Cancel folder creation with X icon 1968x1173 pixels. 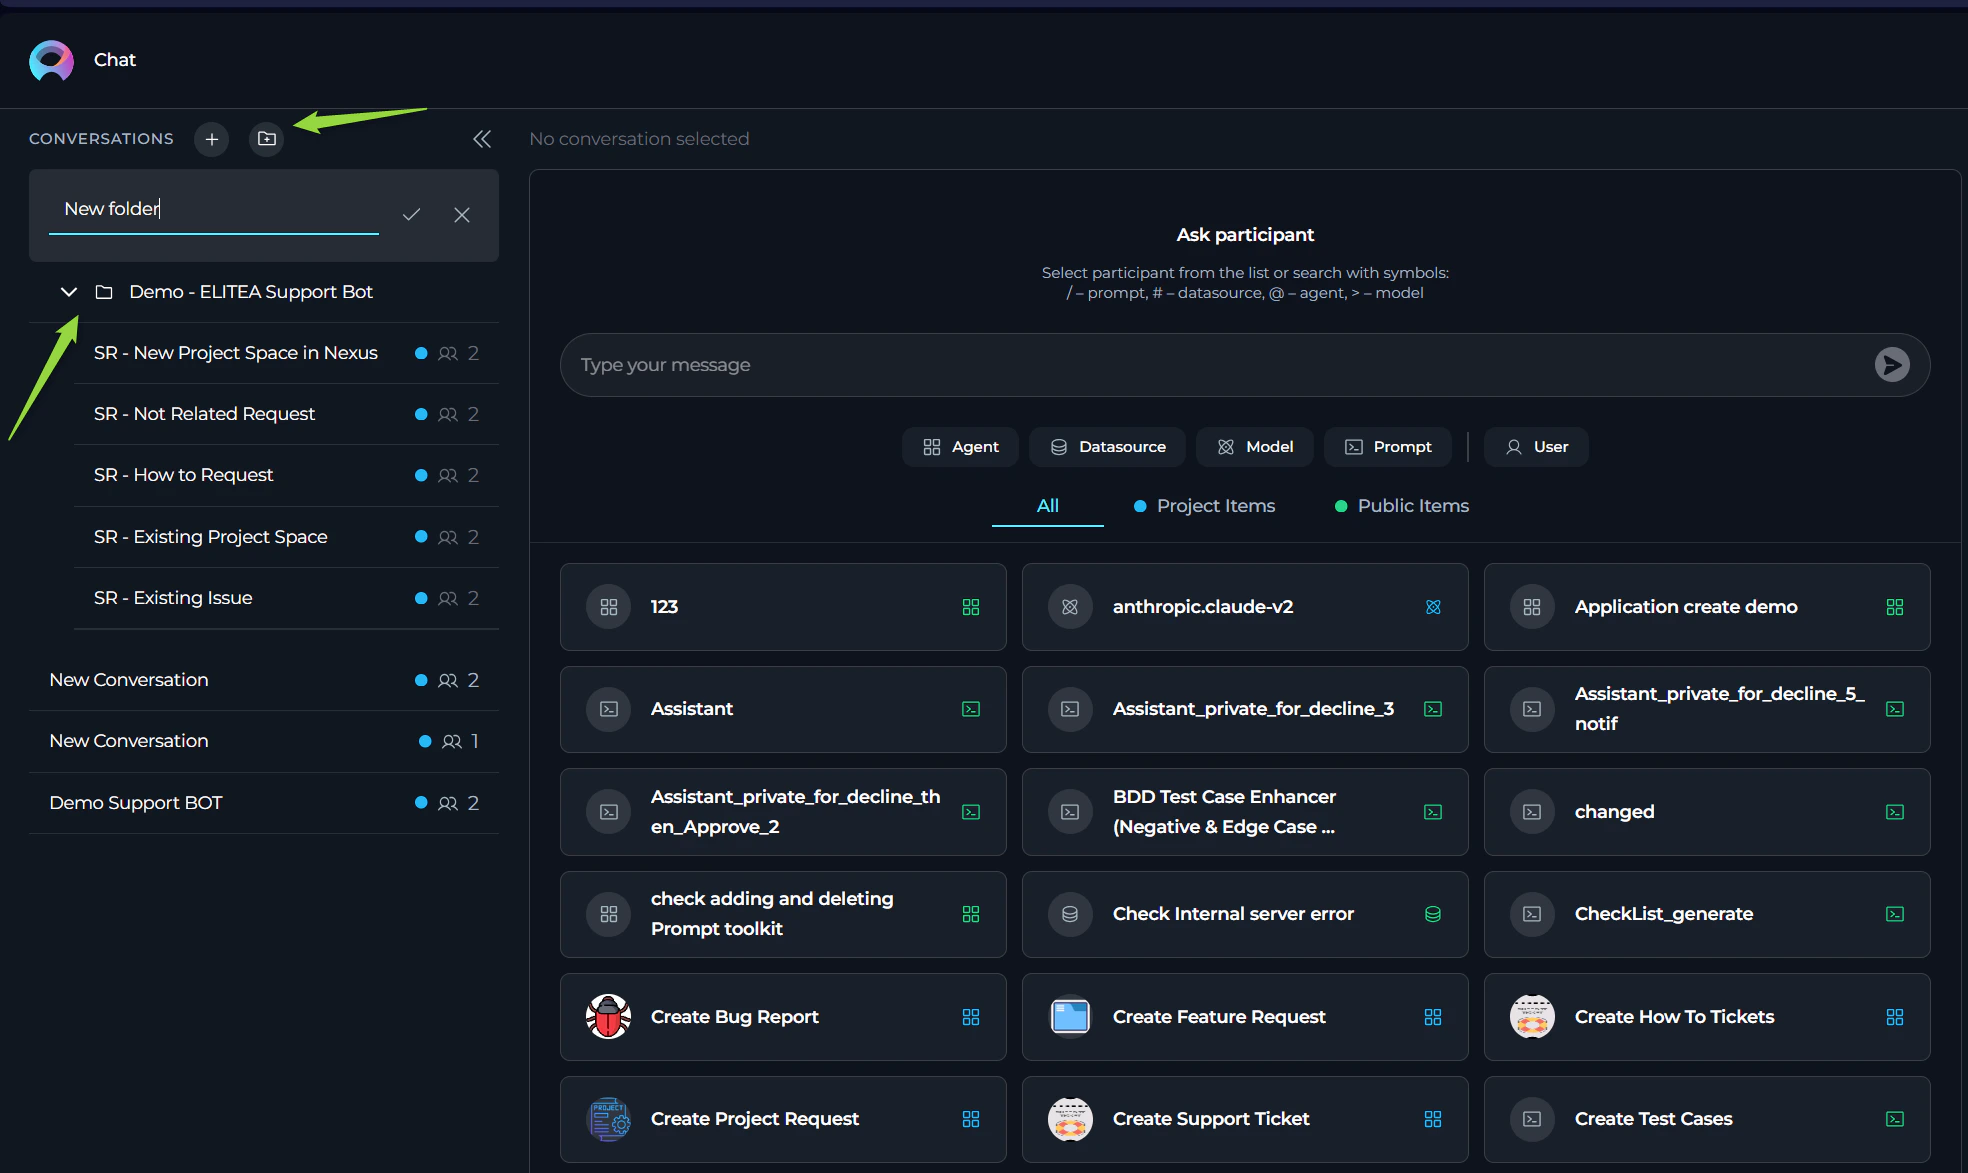click(x=462, y=215)
